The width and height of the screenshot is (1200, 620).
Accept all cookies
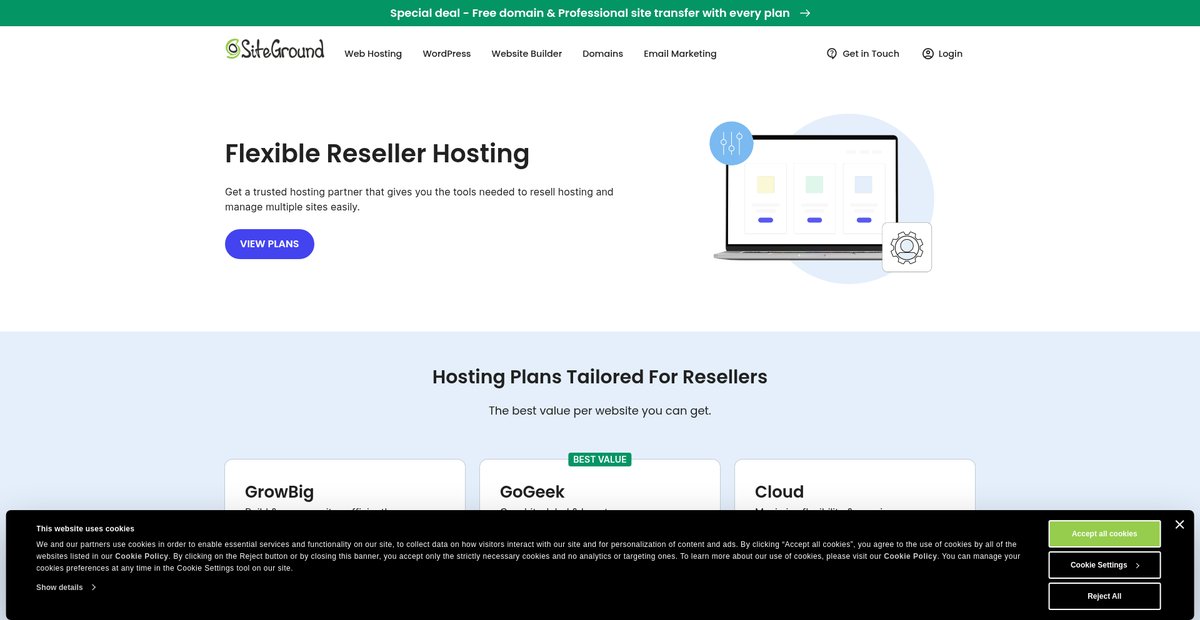pyautogui.click(x=1104, y=534)
